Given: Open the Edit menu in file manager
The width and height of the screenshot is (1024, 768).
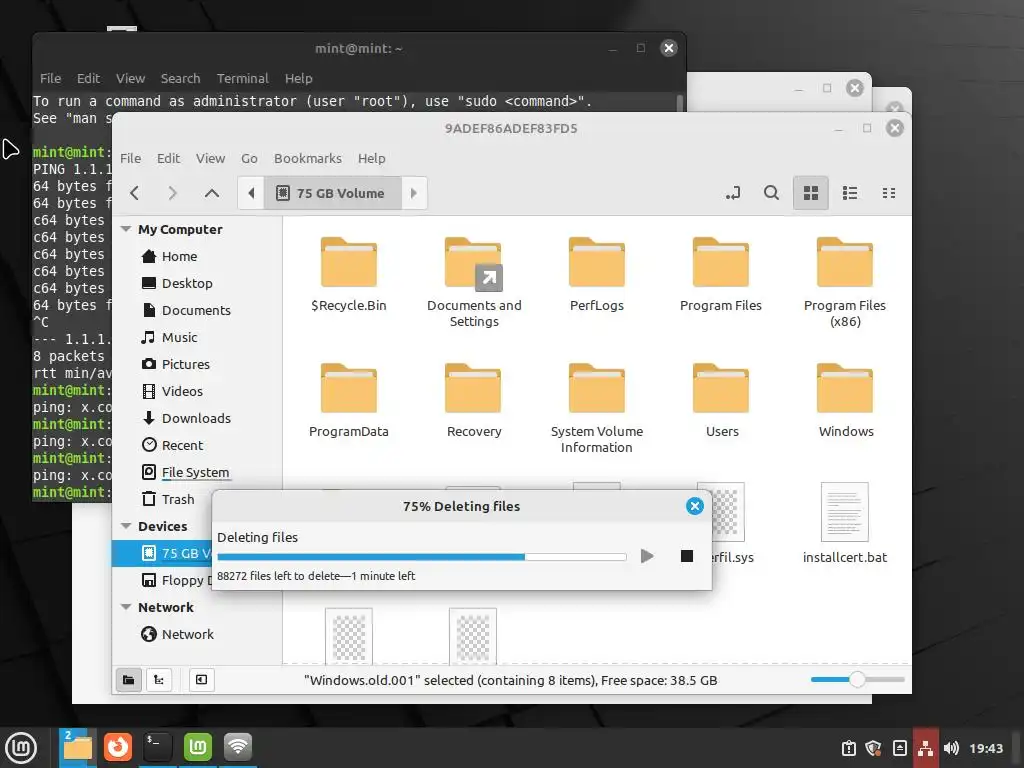Looking at the screenshot, I should click(168, 158).
